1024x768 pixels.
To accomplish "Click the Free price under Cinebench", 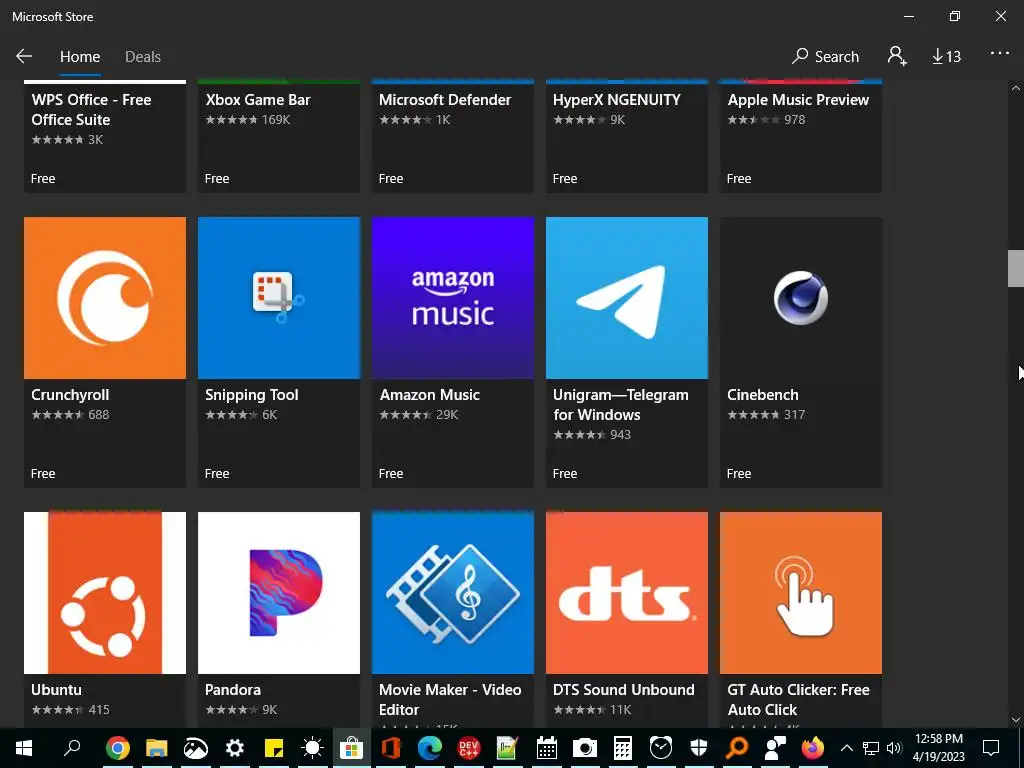I will point(739,473).
